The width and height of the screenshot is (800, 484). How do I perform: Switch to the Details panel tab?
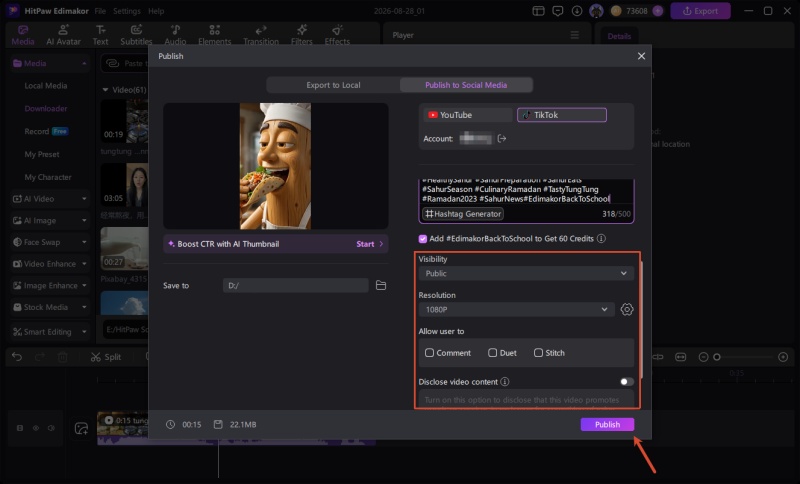click(x=619, y=36)
